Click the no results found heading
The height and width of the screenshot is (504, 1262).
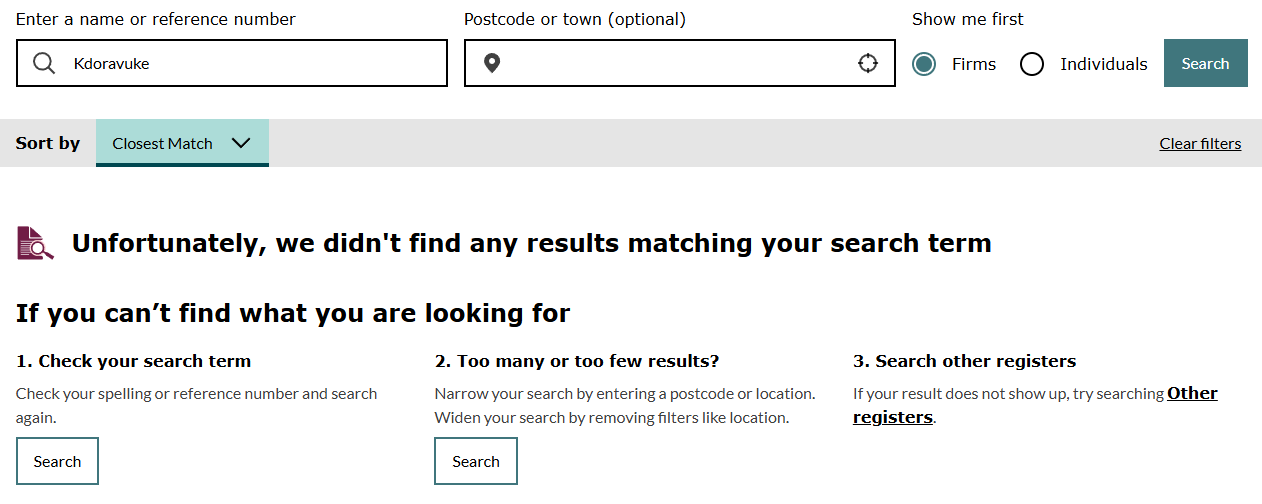pyautogui.click(x=531, y=243)
